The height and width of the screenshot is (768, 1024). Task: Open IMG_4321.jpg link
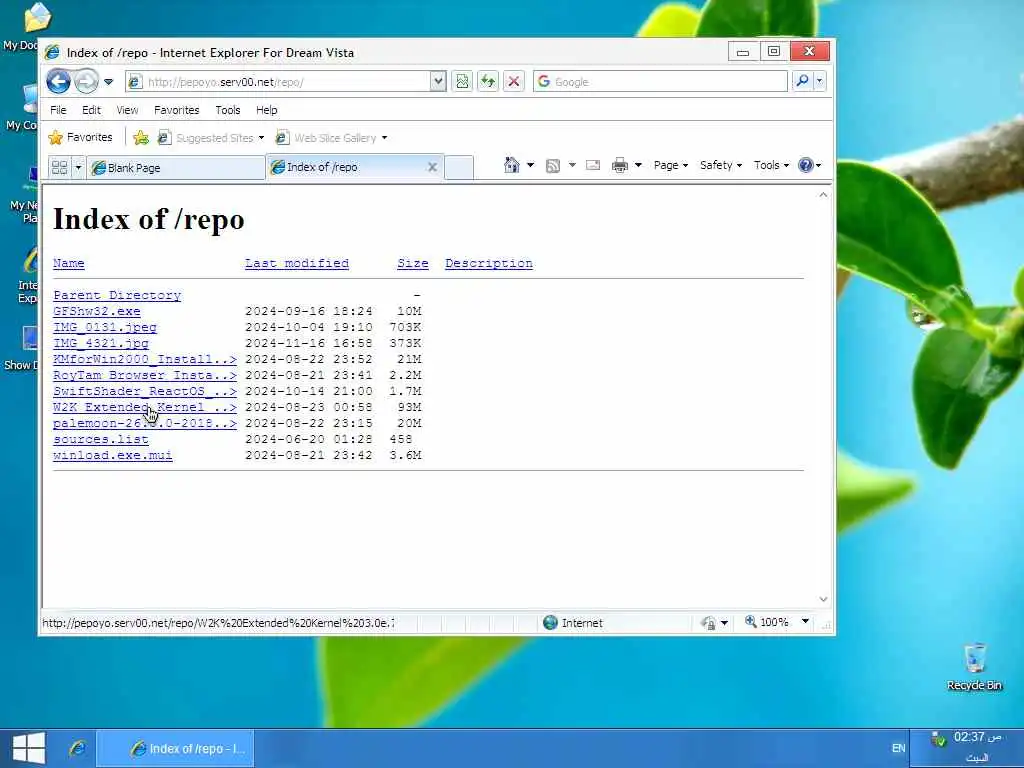click(101, 344)
